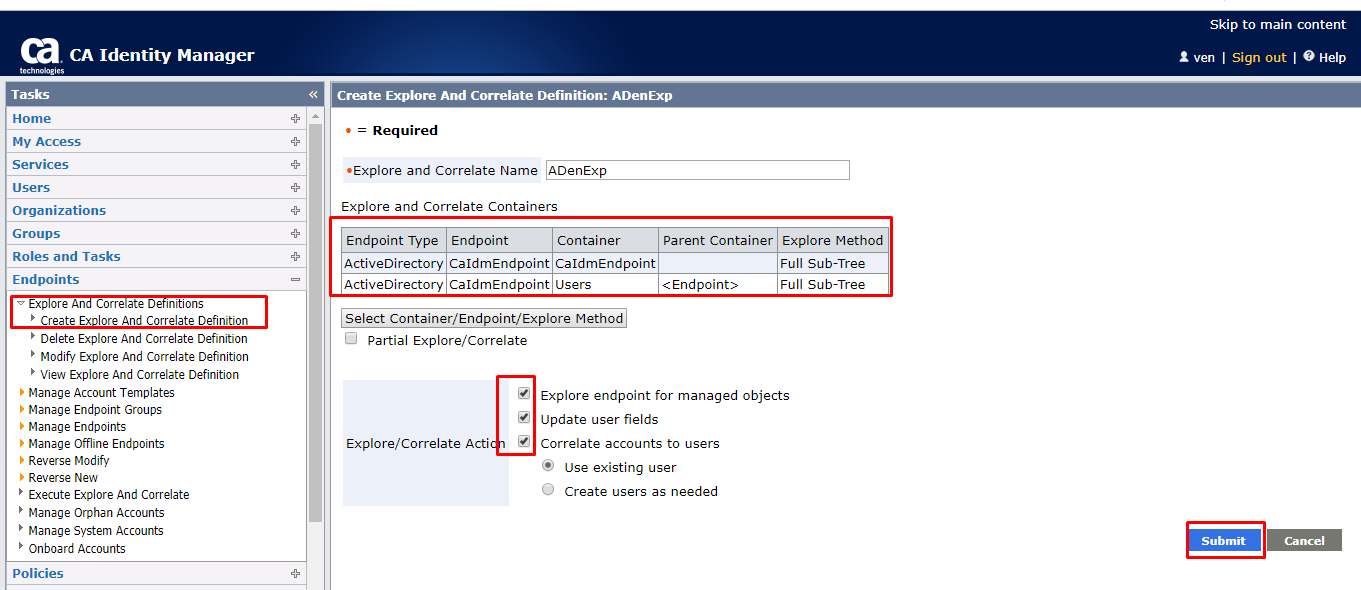Expand the Home section plus icon

295,118
